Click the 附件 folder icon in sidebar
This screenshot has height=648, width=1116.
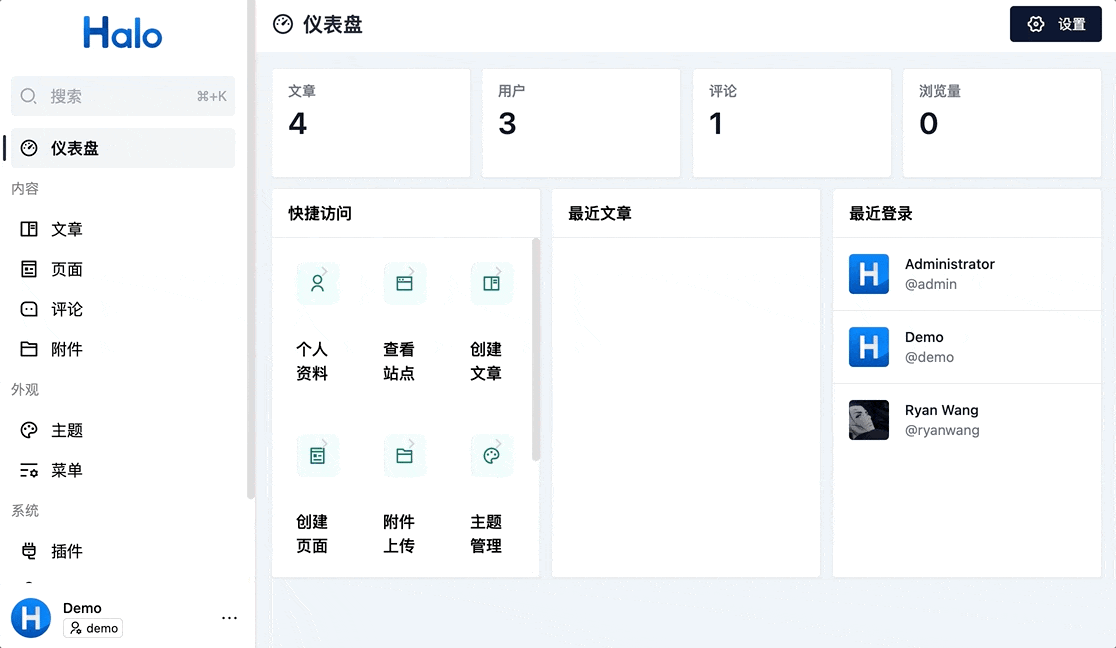click(x=29, y=349)
